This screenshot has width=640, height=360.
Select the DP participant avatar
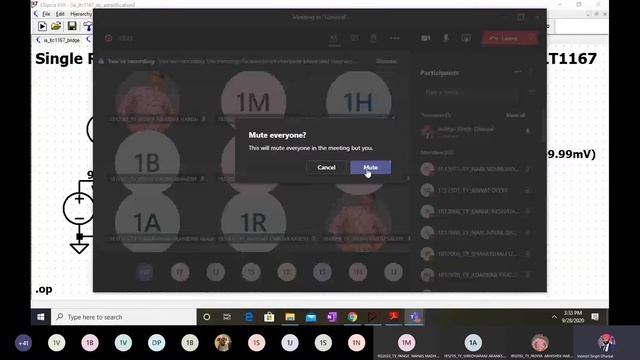[x=157, y=343]
